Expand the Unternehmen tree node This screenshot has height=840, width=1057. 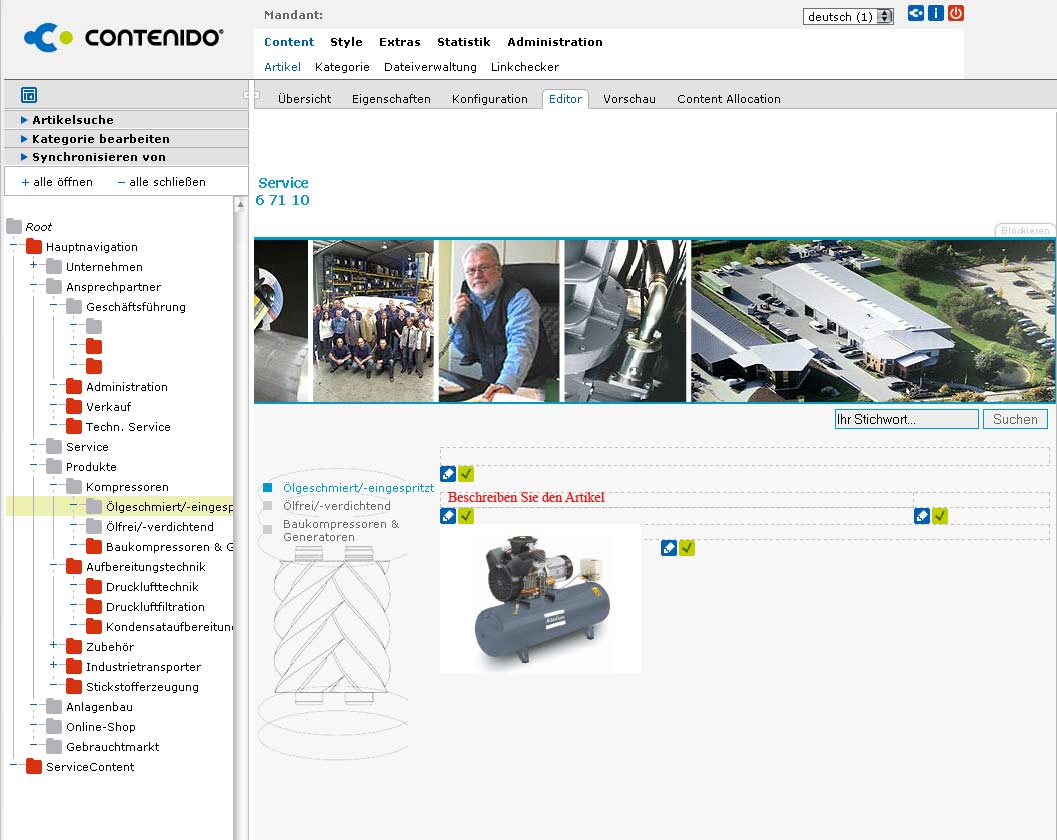tap(33, 266)
